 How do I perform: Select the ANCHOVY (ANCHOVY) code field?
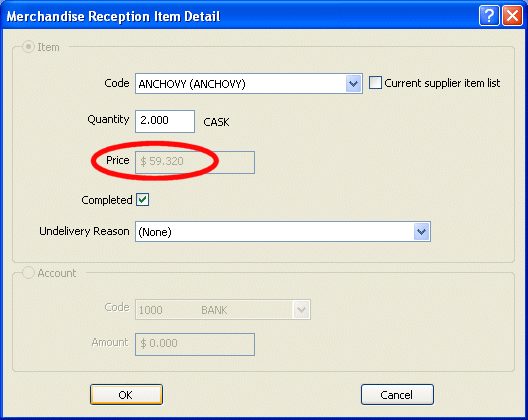[x=249, y=84]
